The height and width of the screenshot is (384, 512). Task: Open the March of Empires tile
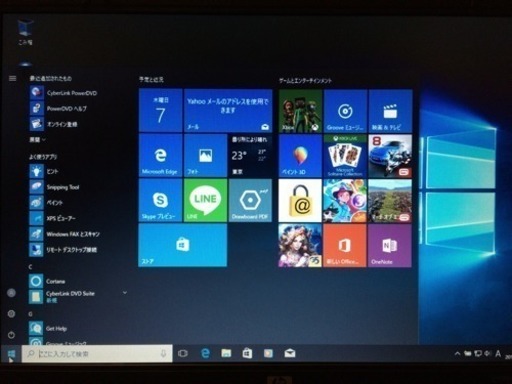[x=390, y=200]
